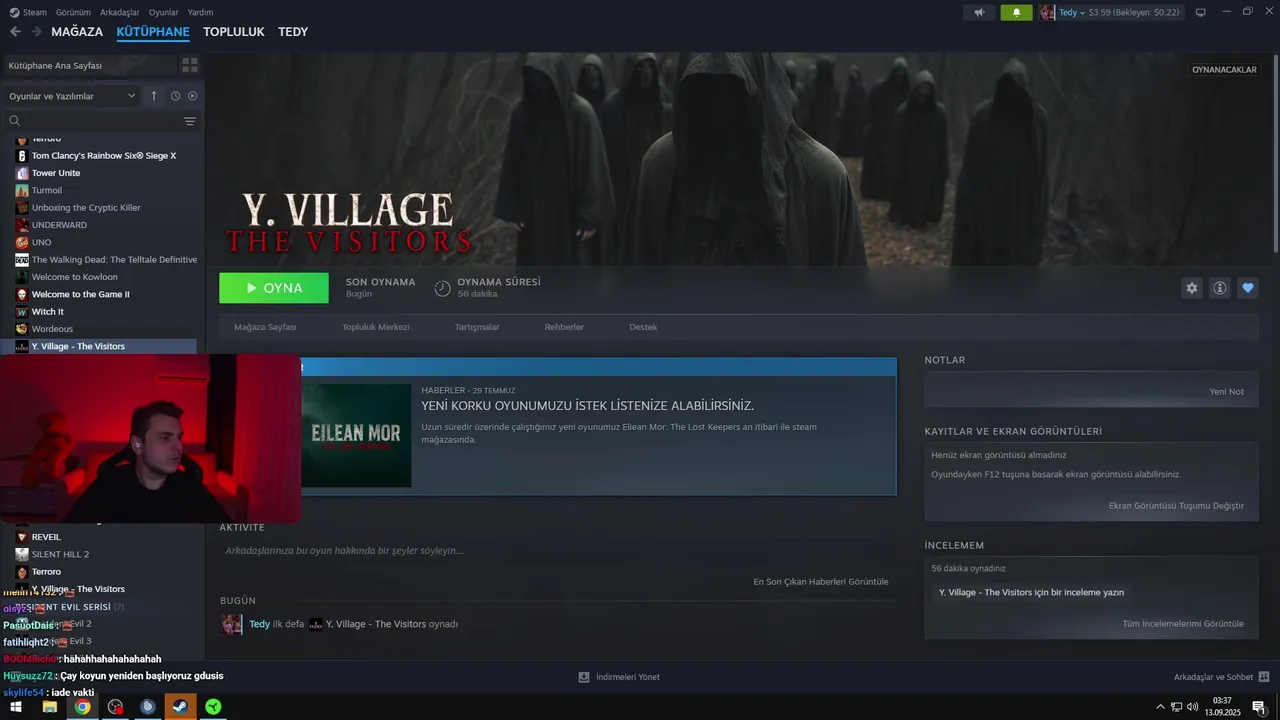
Task: Select Turmoil in the game list
Action: pyautogui.click(x=46, y=190)
